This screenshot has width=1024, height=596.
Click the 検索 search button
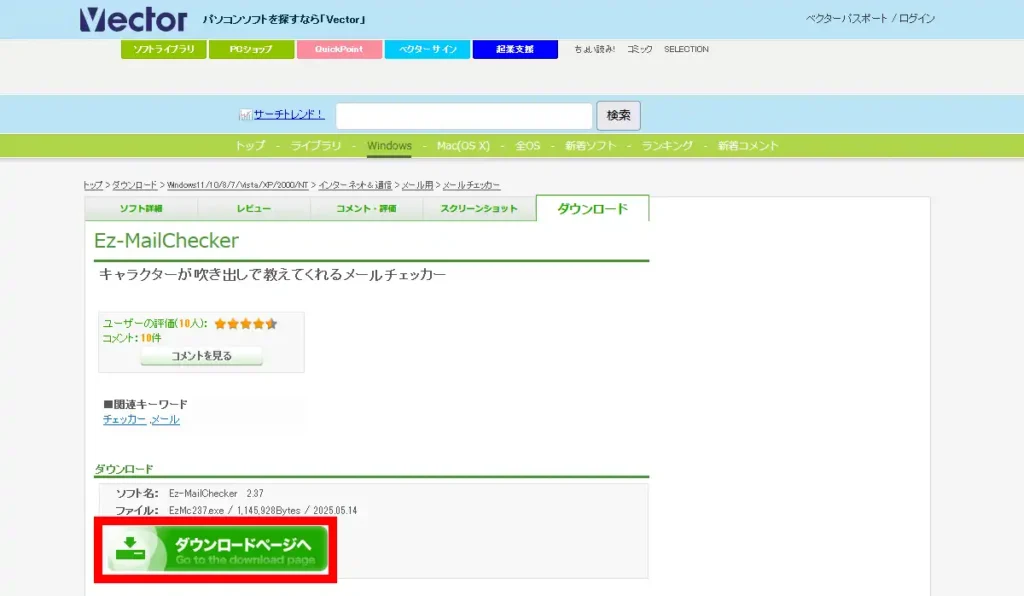coord(618,116)
